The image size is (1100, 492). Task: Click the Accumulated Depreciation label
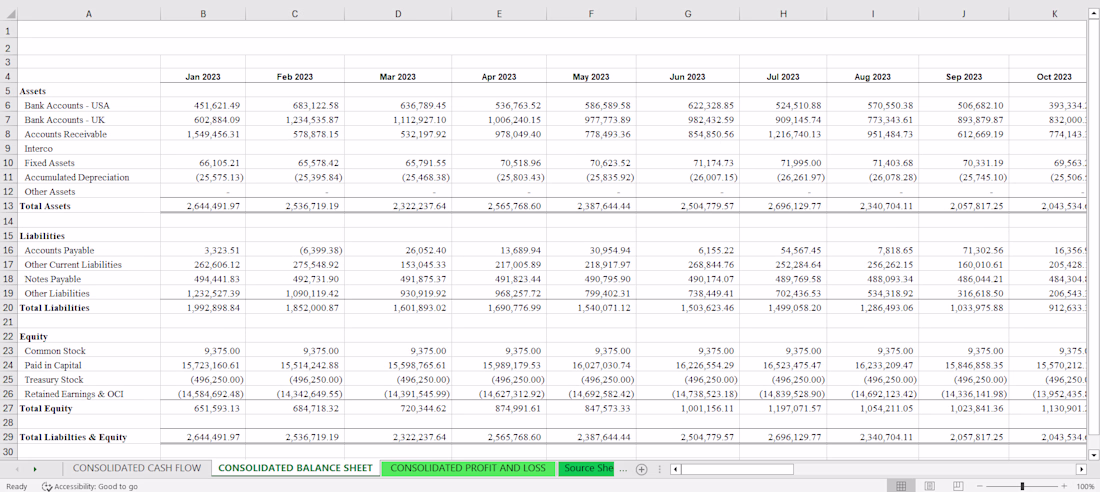(x=76, y=178)
